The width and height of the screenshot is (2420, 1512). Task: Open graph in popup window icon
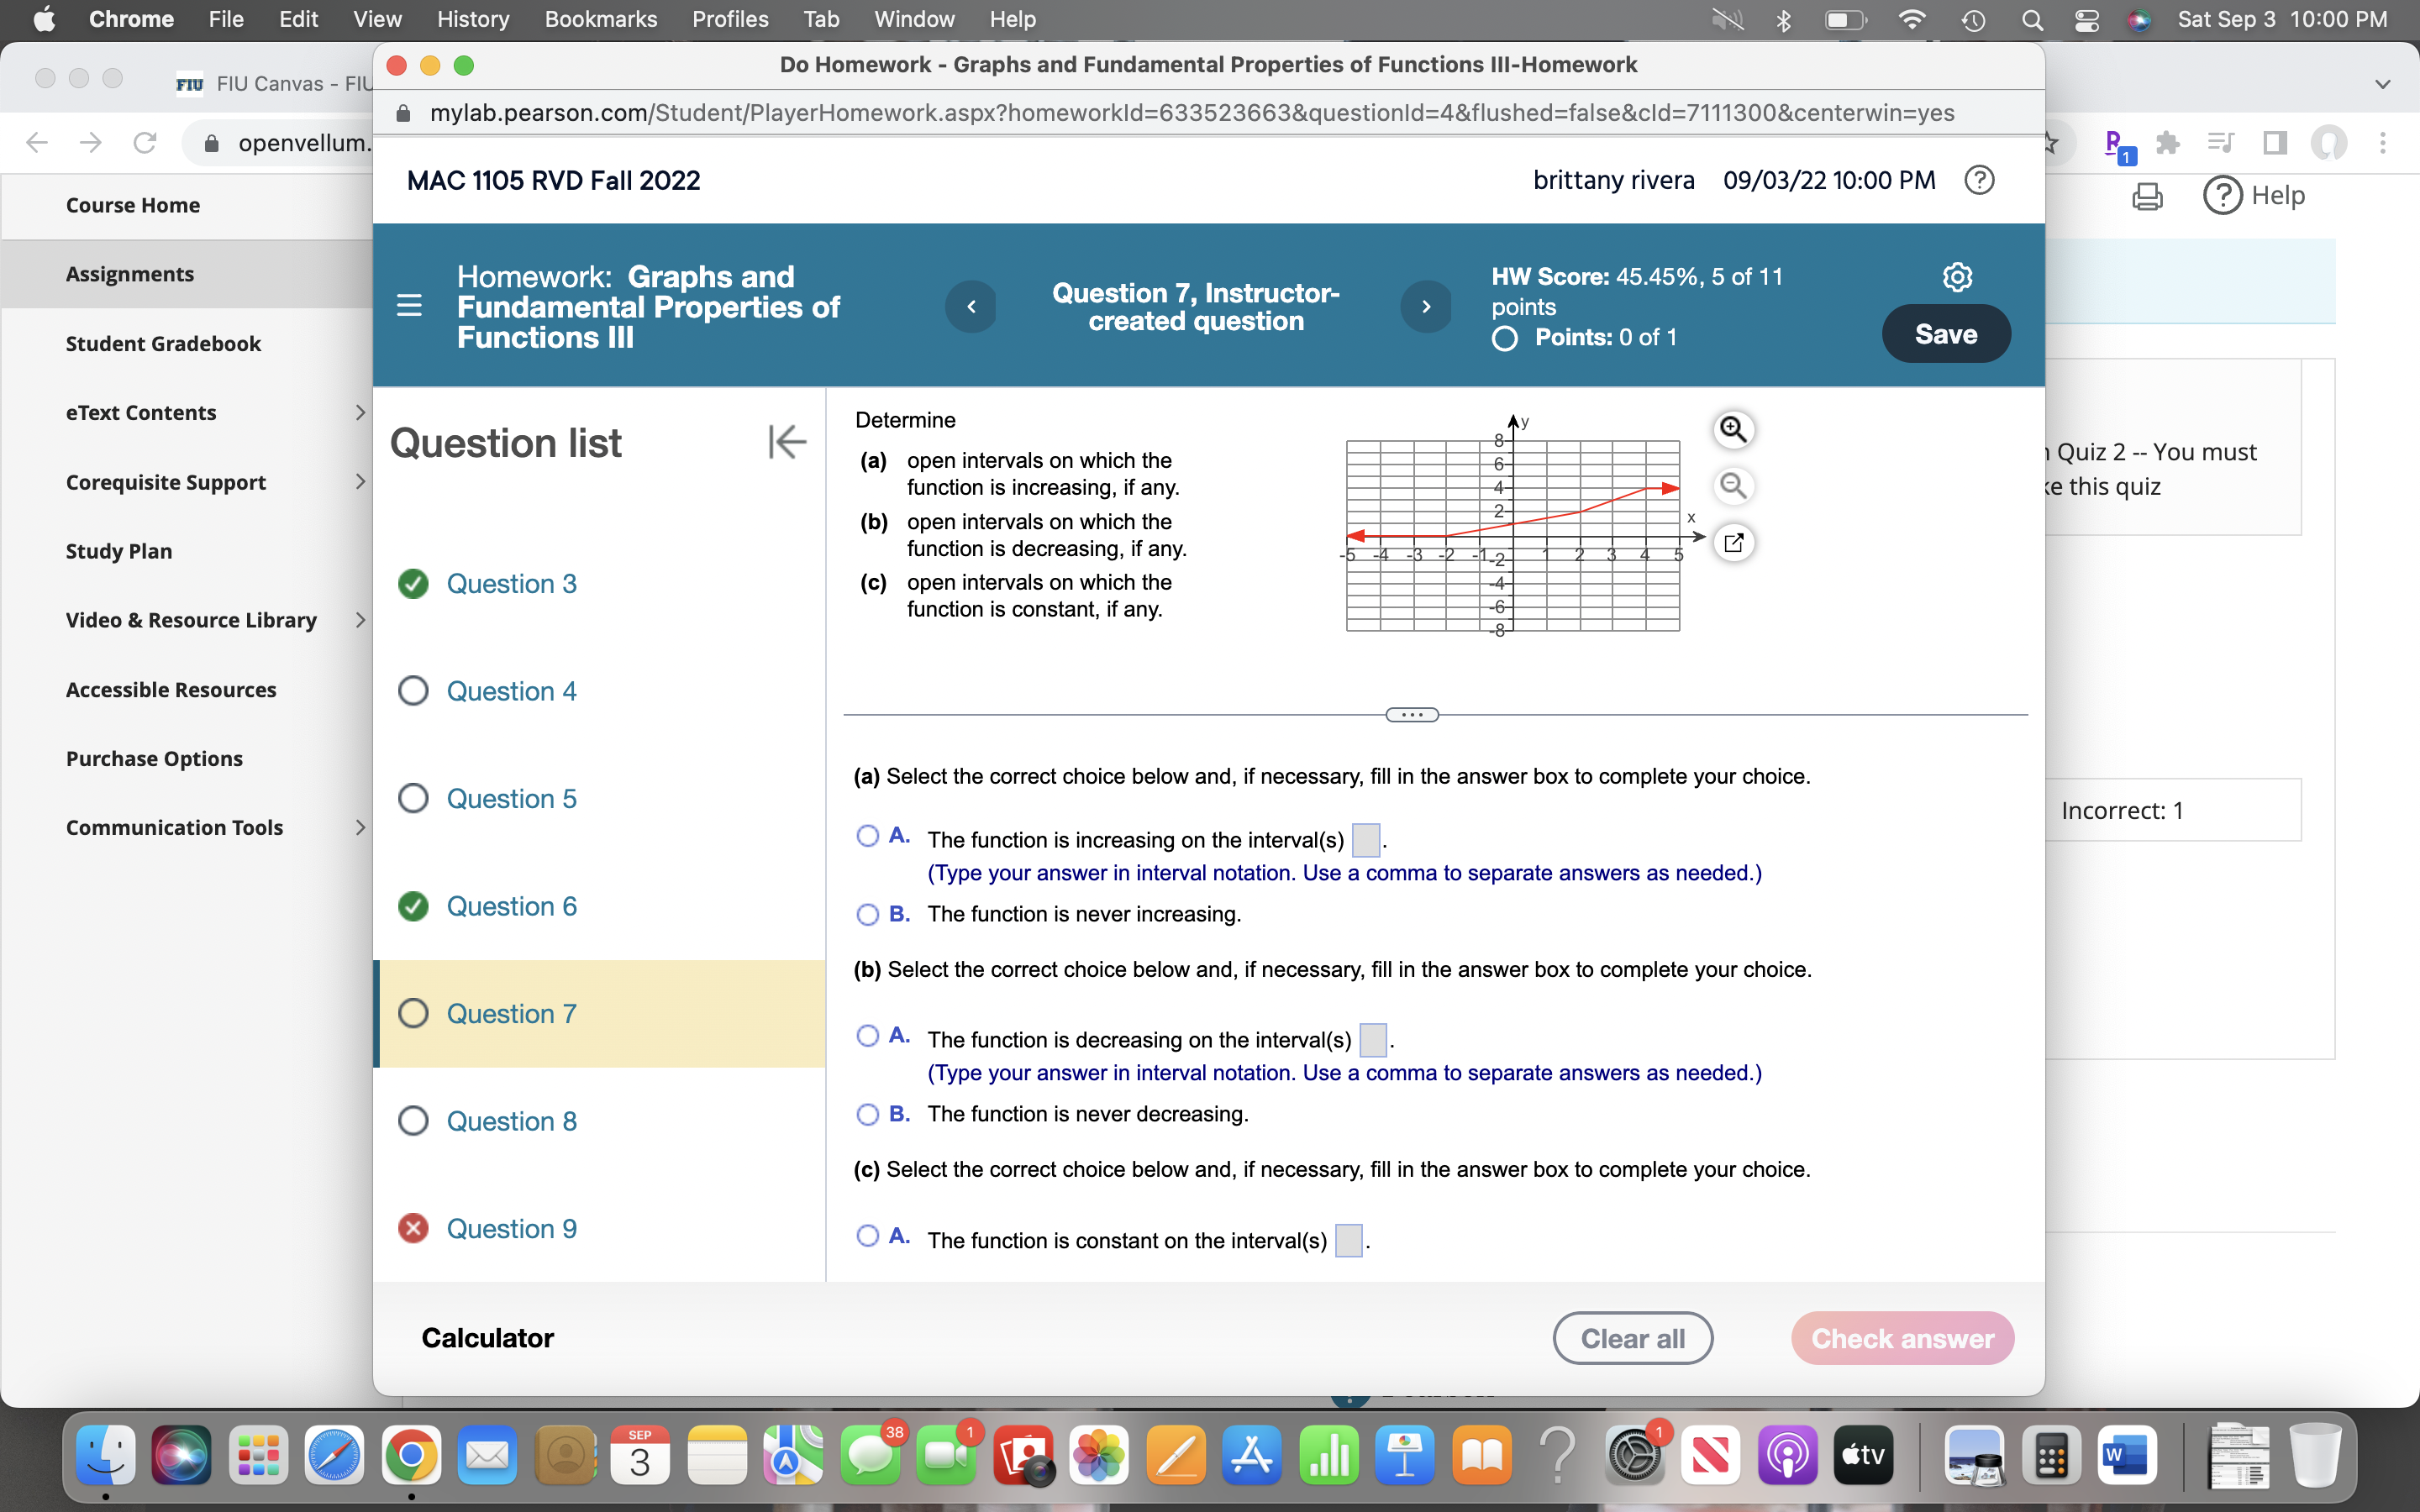[x=1733, y=543]
